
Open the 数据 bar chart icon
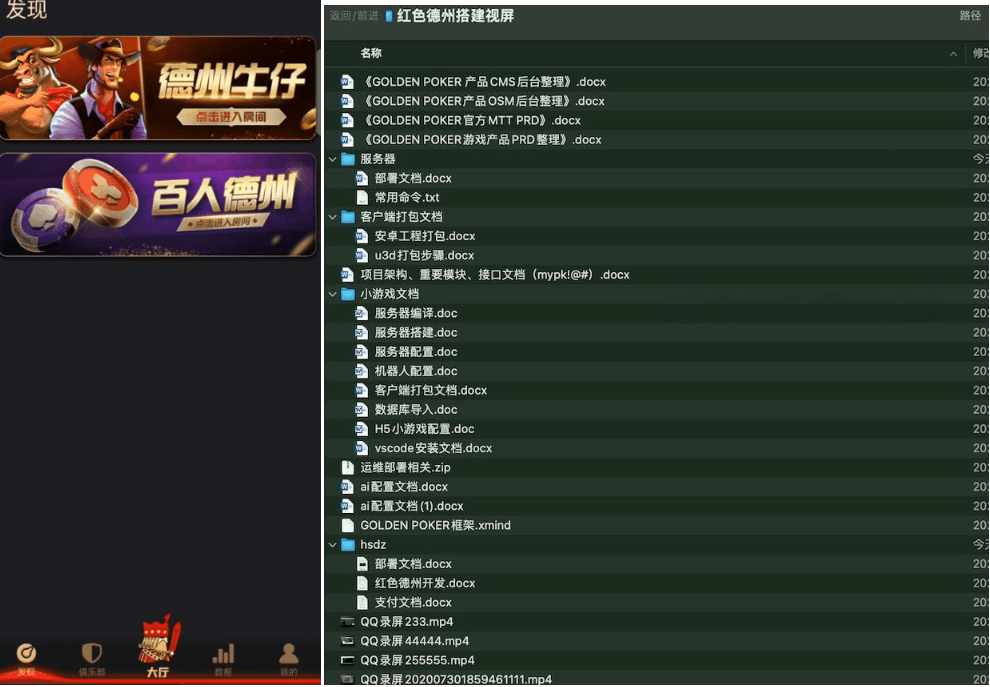point(223,654)
